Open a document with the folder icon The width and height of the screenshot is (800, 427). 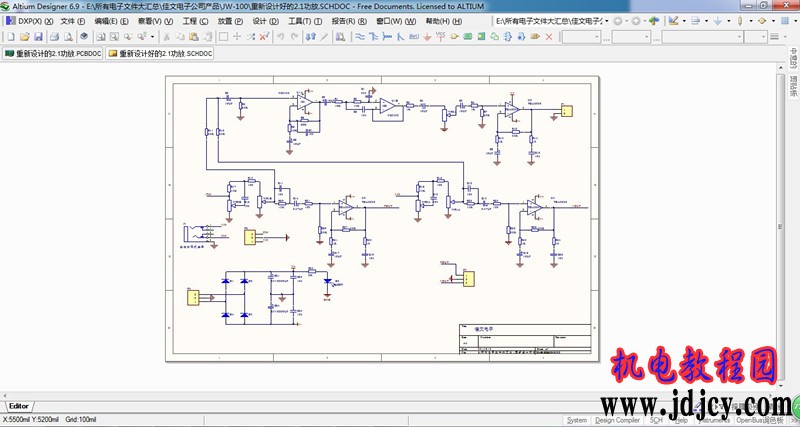pyautogui.click(x=24, y=37)
